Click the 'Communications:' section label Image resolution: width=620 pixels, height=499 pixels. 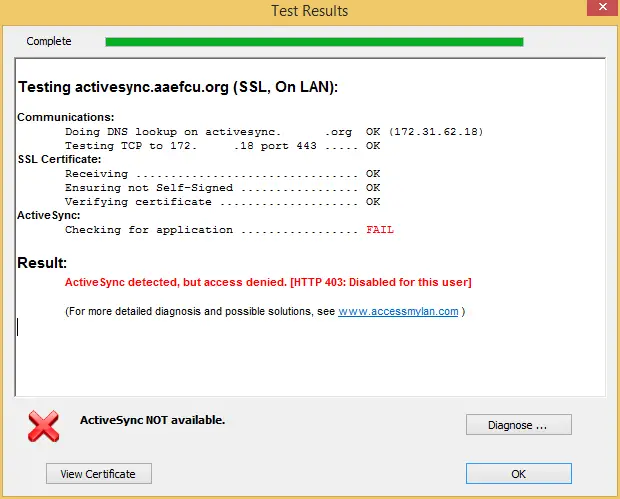[66, 117]
